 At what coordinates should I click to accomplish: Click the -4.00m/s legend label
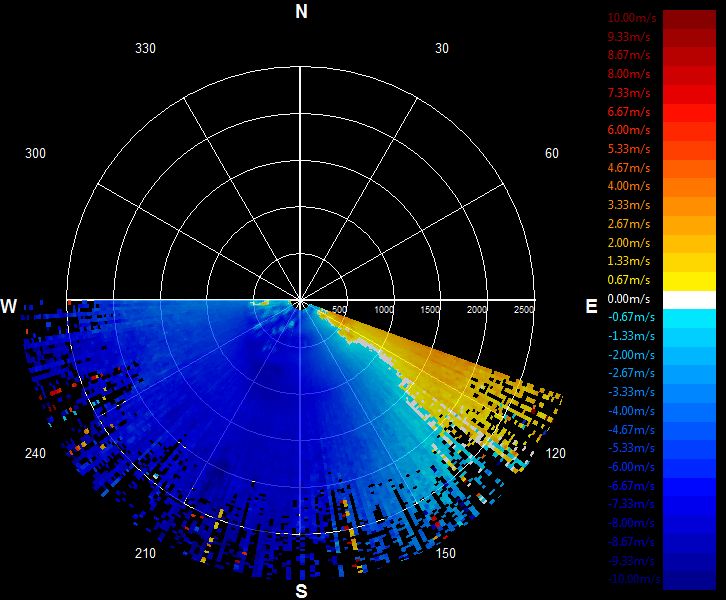click(x=631, y=411)
